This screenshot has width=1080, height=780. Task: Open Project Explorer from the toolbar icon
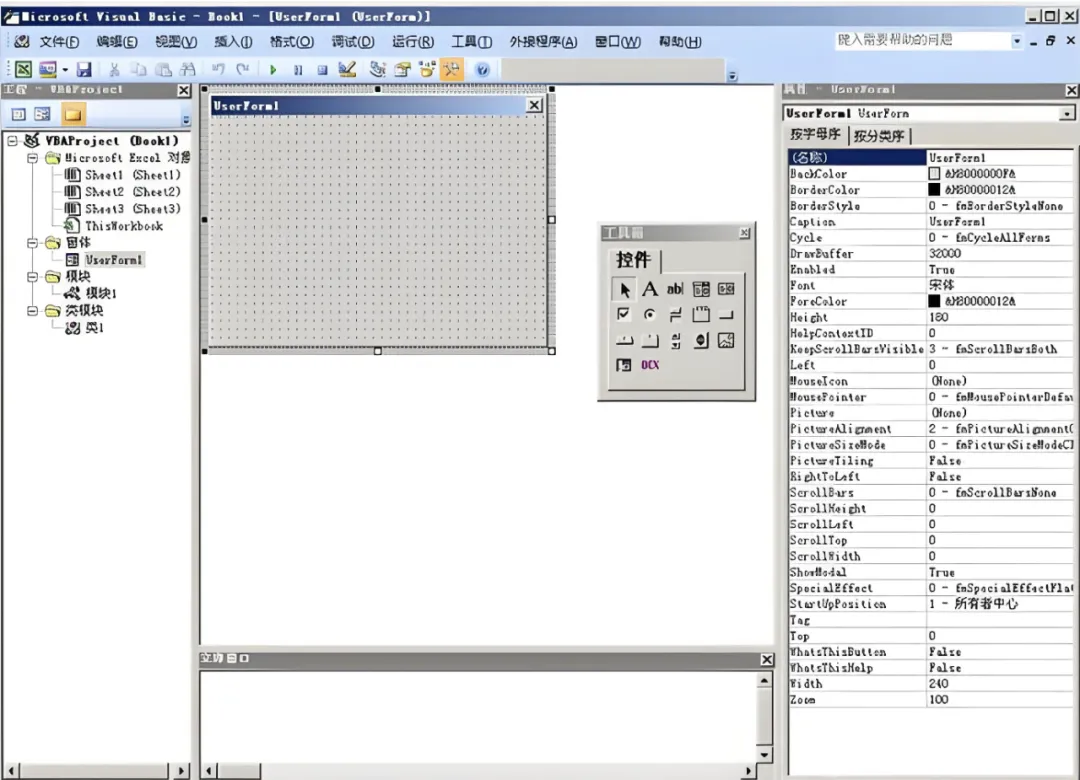point(377,70)
